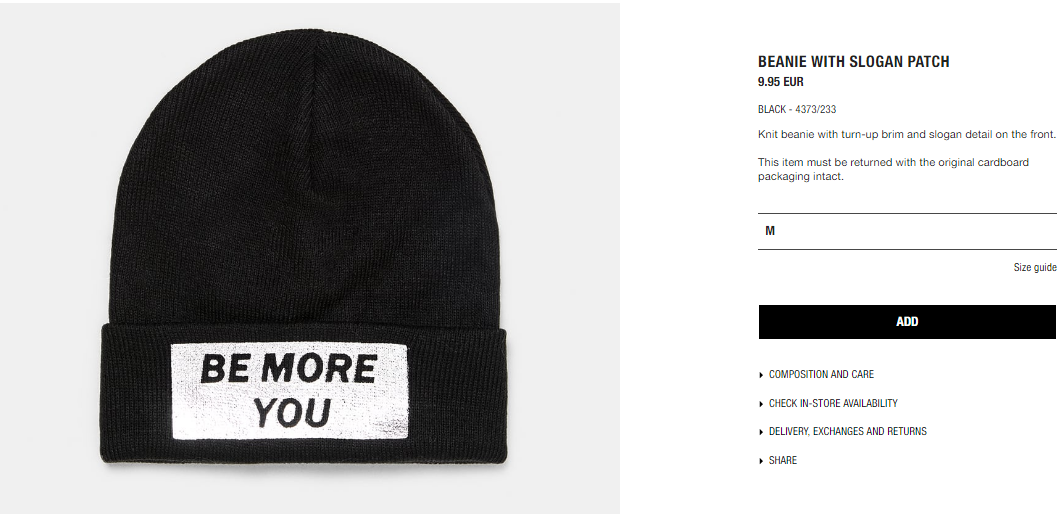The image size is (1059, 514).
Task: Click the black ADD button
Action: pos(907,322)
